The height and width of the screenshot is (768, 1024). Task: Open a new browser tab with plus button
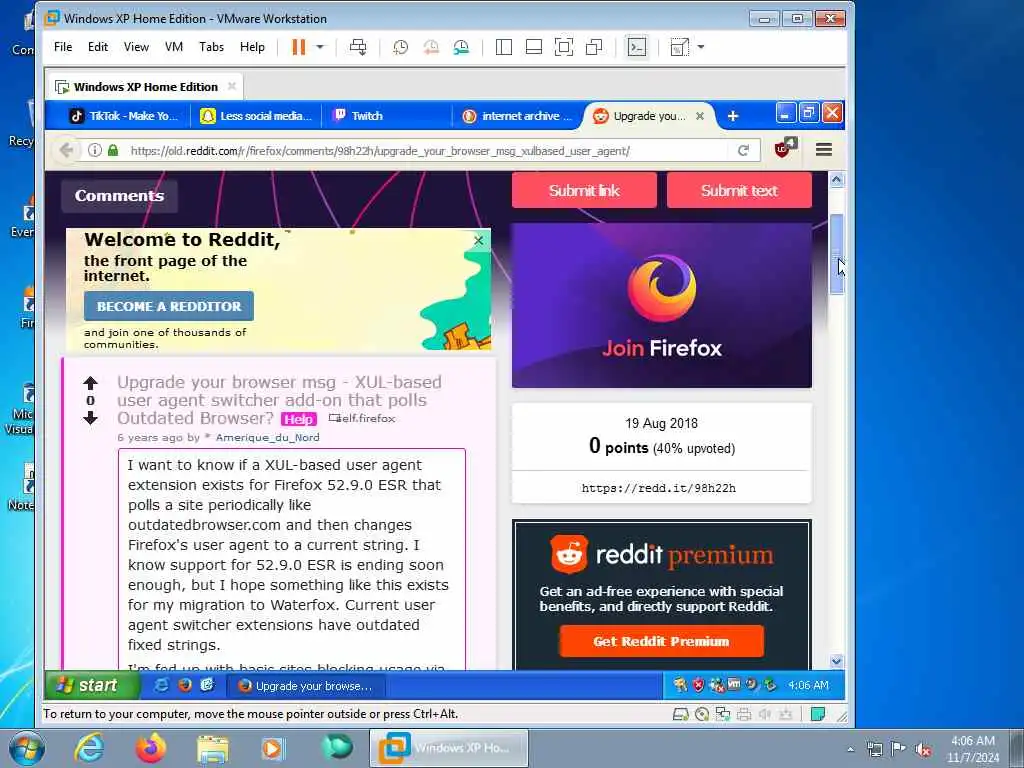[x=733, y=116]
